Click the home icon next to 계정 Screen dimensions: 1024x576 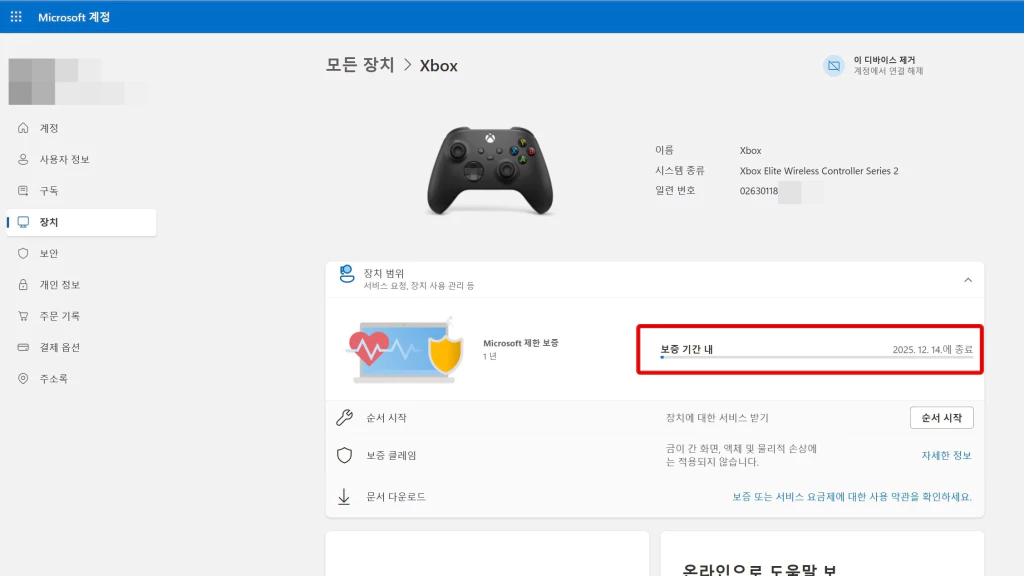(x=24, y=128)
